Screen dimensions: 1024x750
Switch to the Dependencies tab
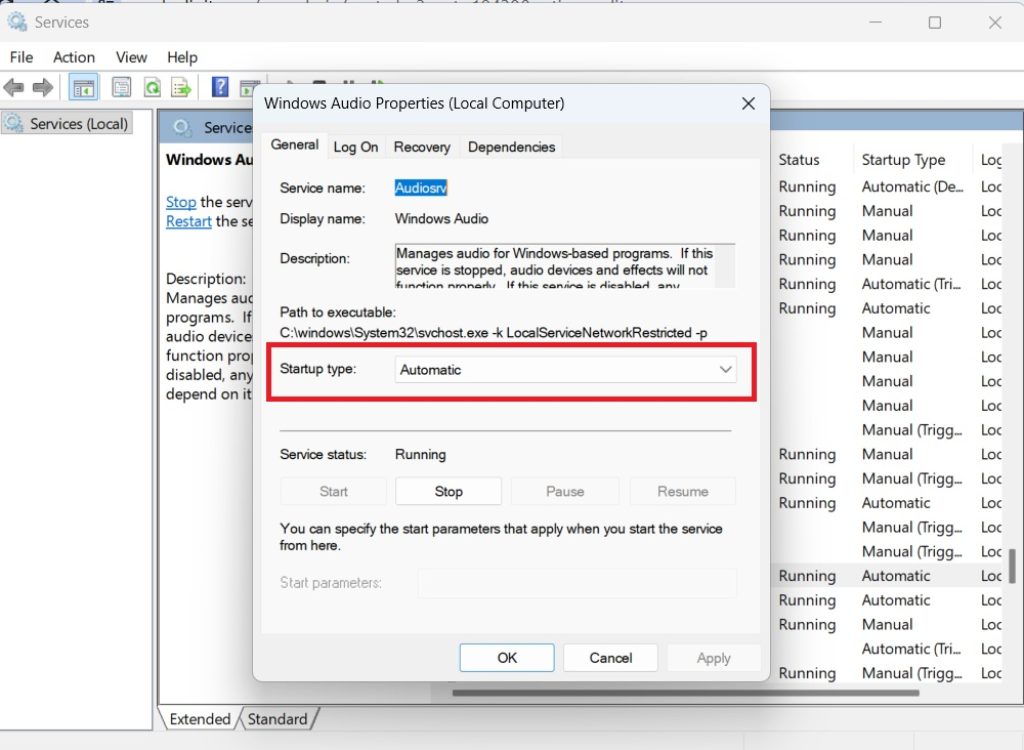pos(511,147)
